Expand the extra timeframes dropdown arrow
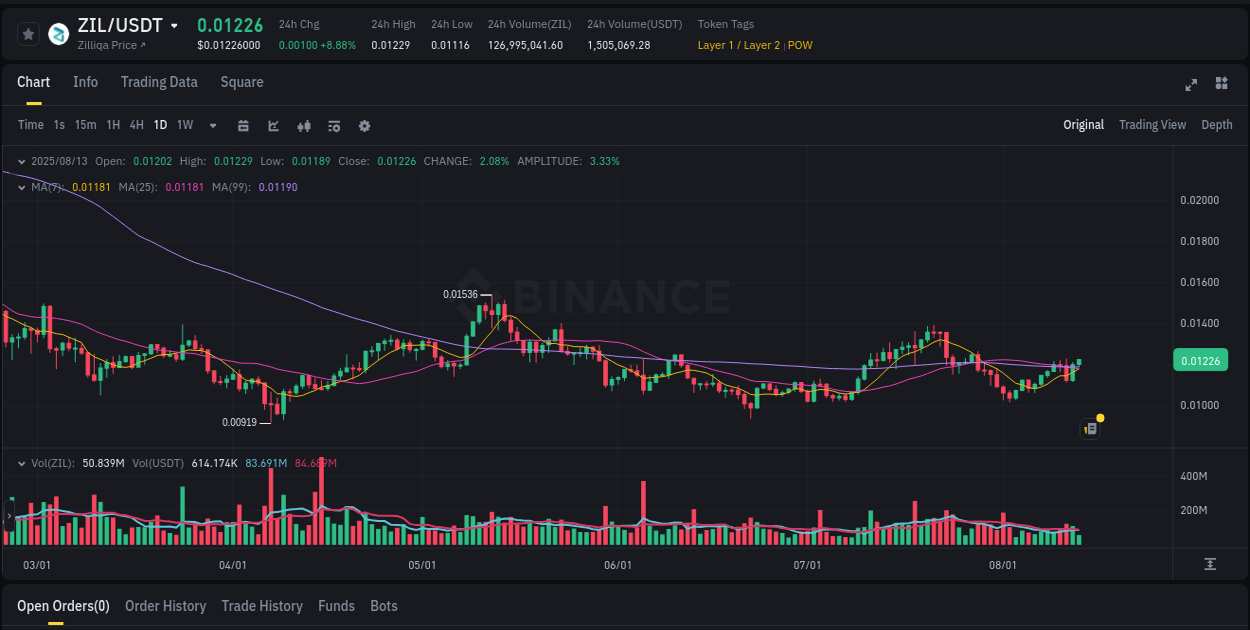1250x630 pixels. 212,125
